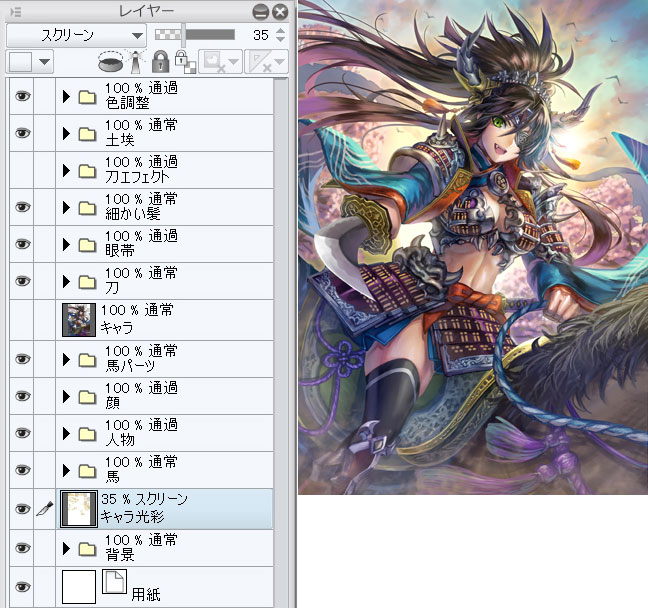Expand the 細かい髪 folder triangle

[66, 207]
